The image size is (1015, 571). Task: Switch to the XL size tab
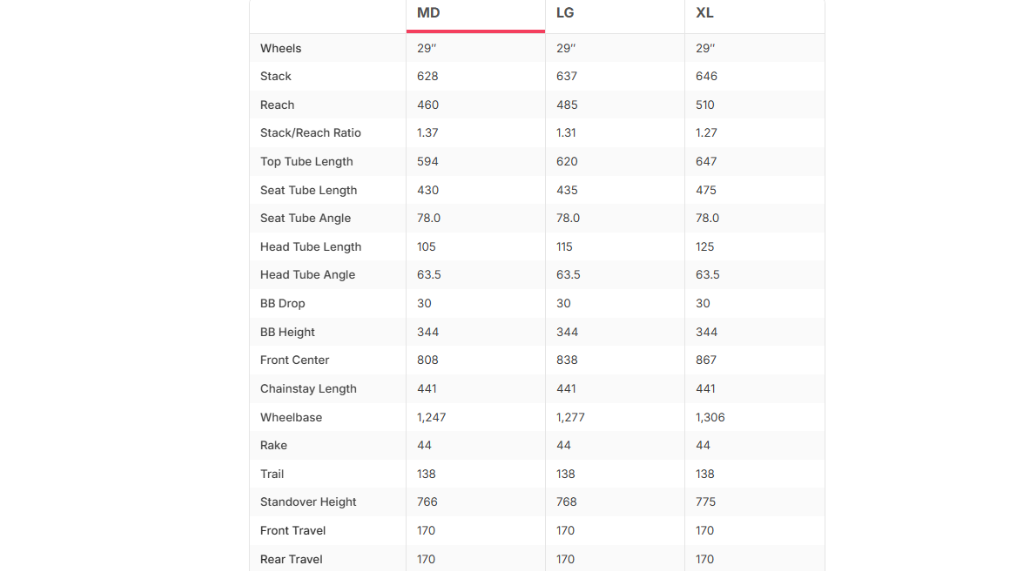point(754,14)
